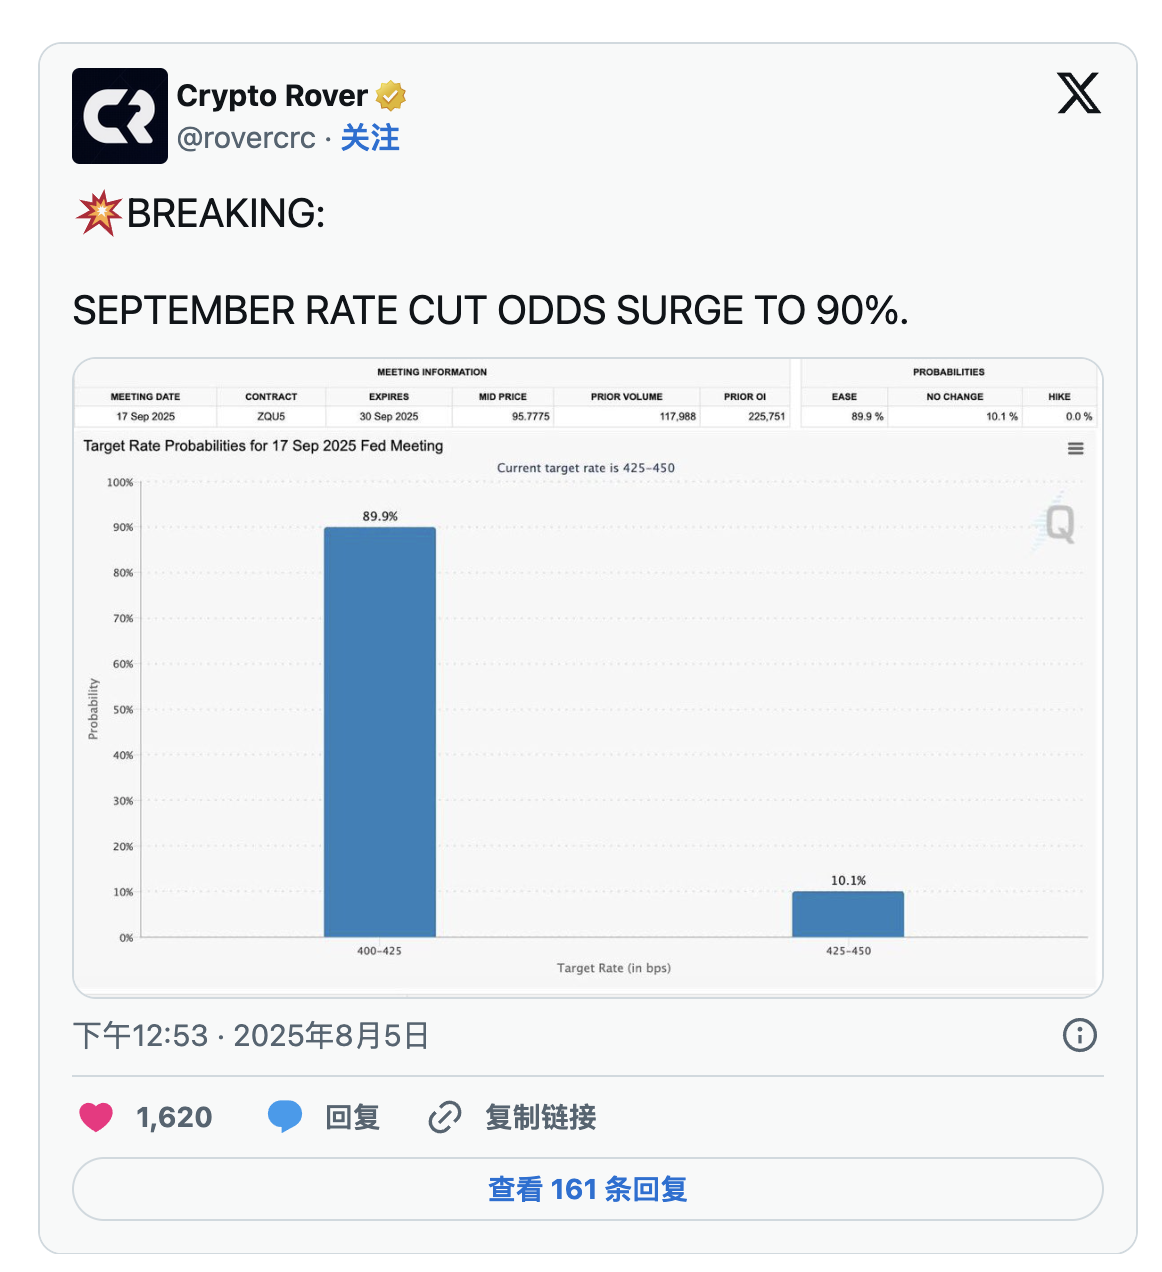The height and width of the screenshot is (1272, 1162).
Task: Click the Crypto Rover profile avatar
Action: point(120,116)
